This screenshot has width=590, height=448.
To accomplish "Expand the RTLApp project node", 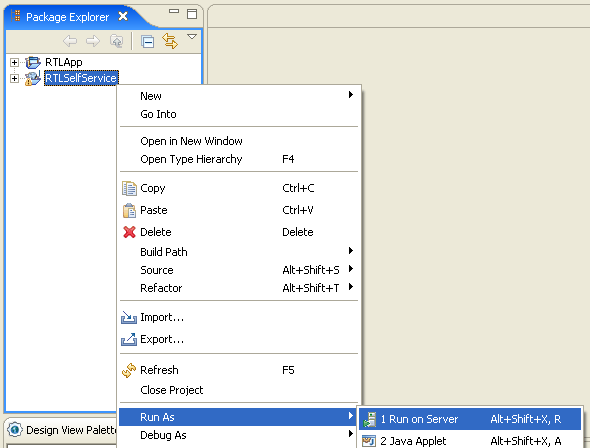I will 14,62.
